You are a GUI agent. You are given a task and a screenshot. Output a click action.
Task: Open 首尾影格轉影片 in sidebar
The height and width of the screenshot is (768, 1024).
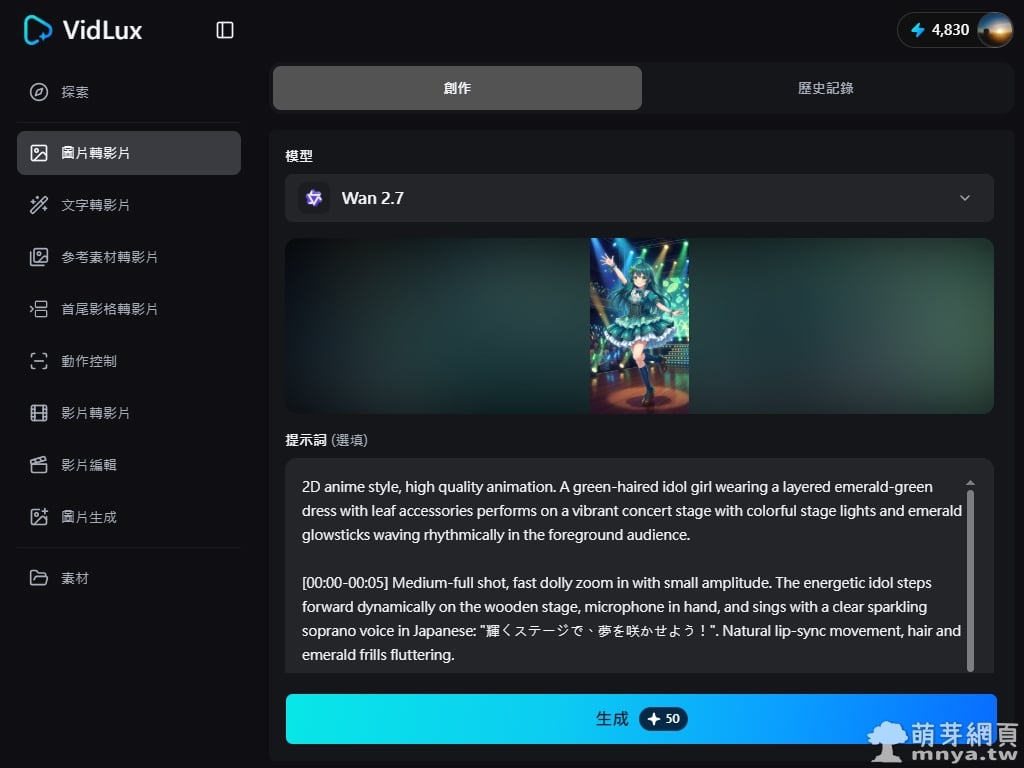tap(129, 309)
